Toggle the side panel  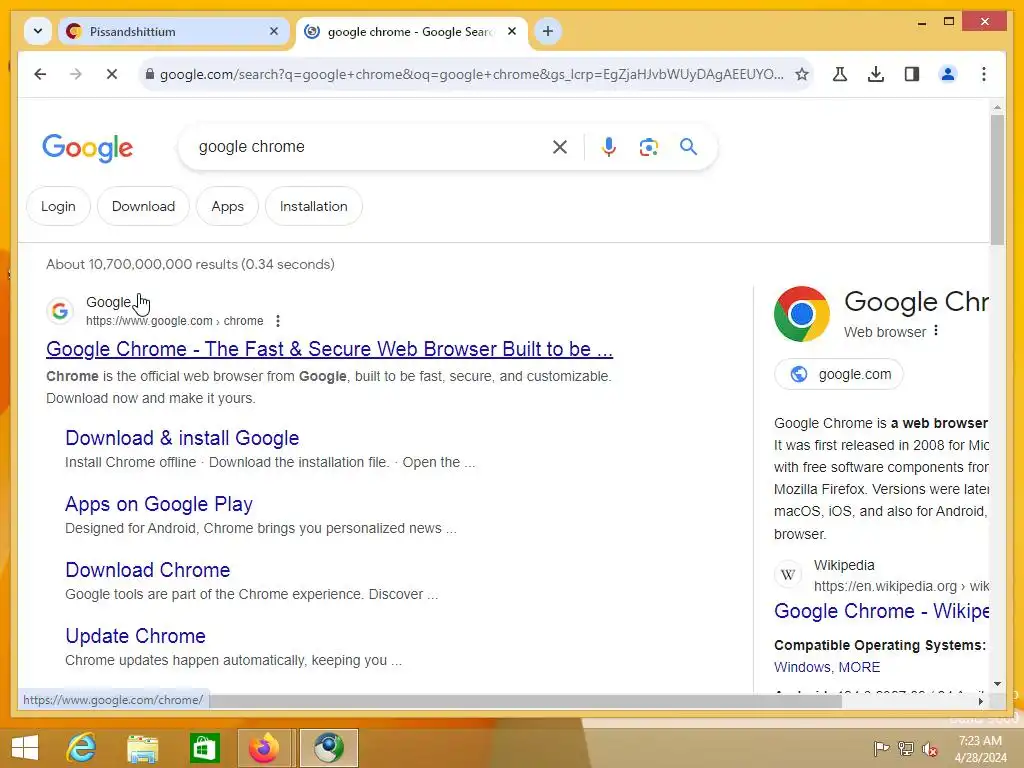[912, 74]
